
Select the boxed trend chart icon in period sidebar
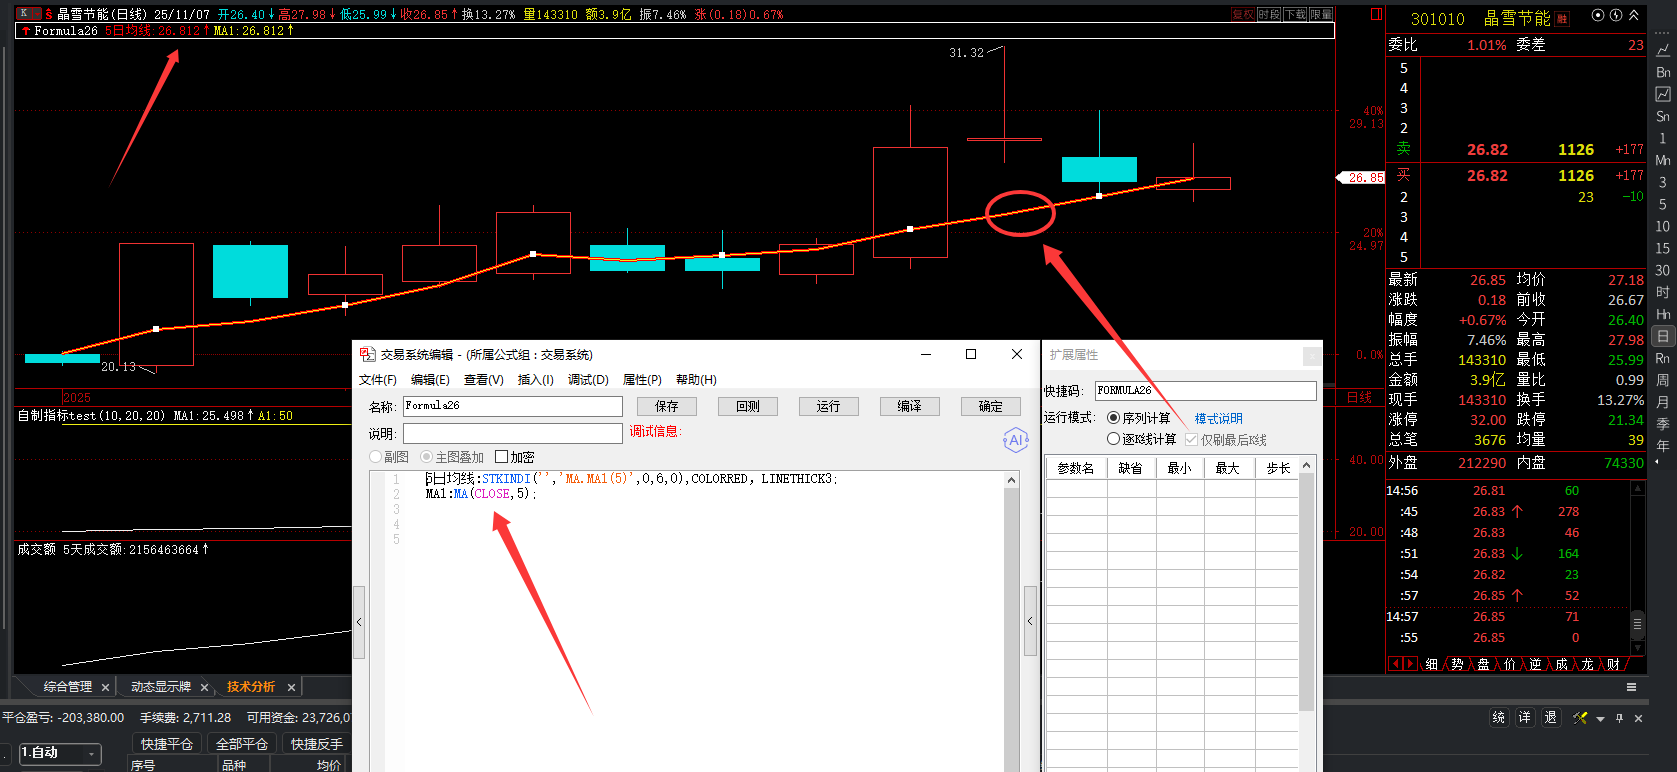(1663, 94)
